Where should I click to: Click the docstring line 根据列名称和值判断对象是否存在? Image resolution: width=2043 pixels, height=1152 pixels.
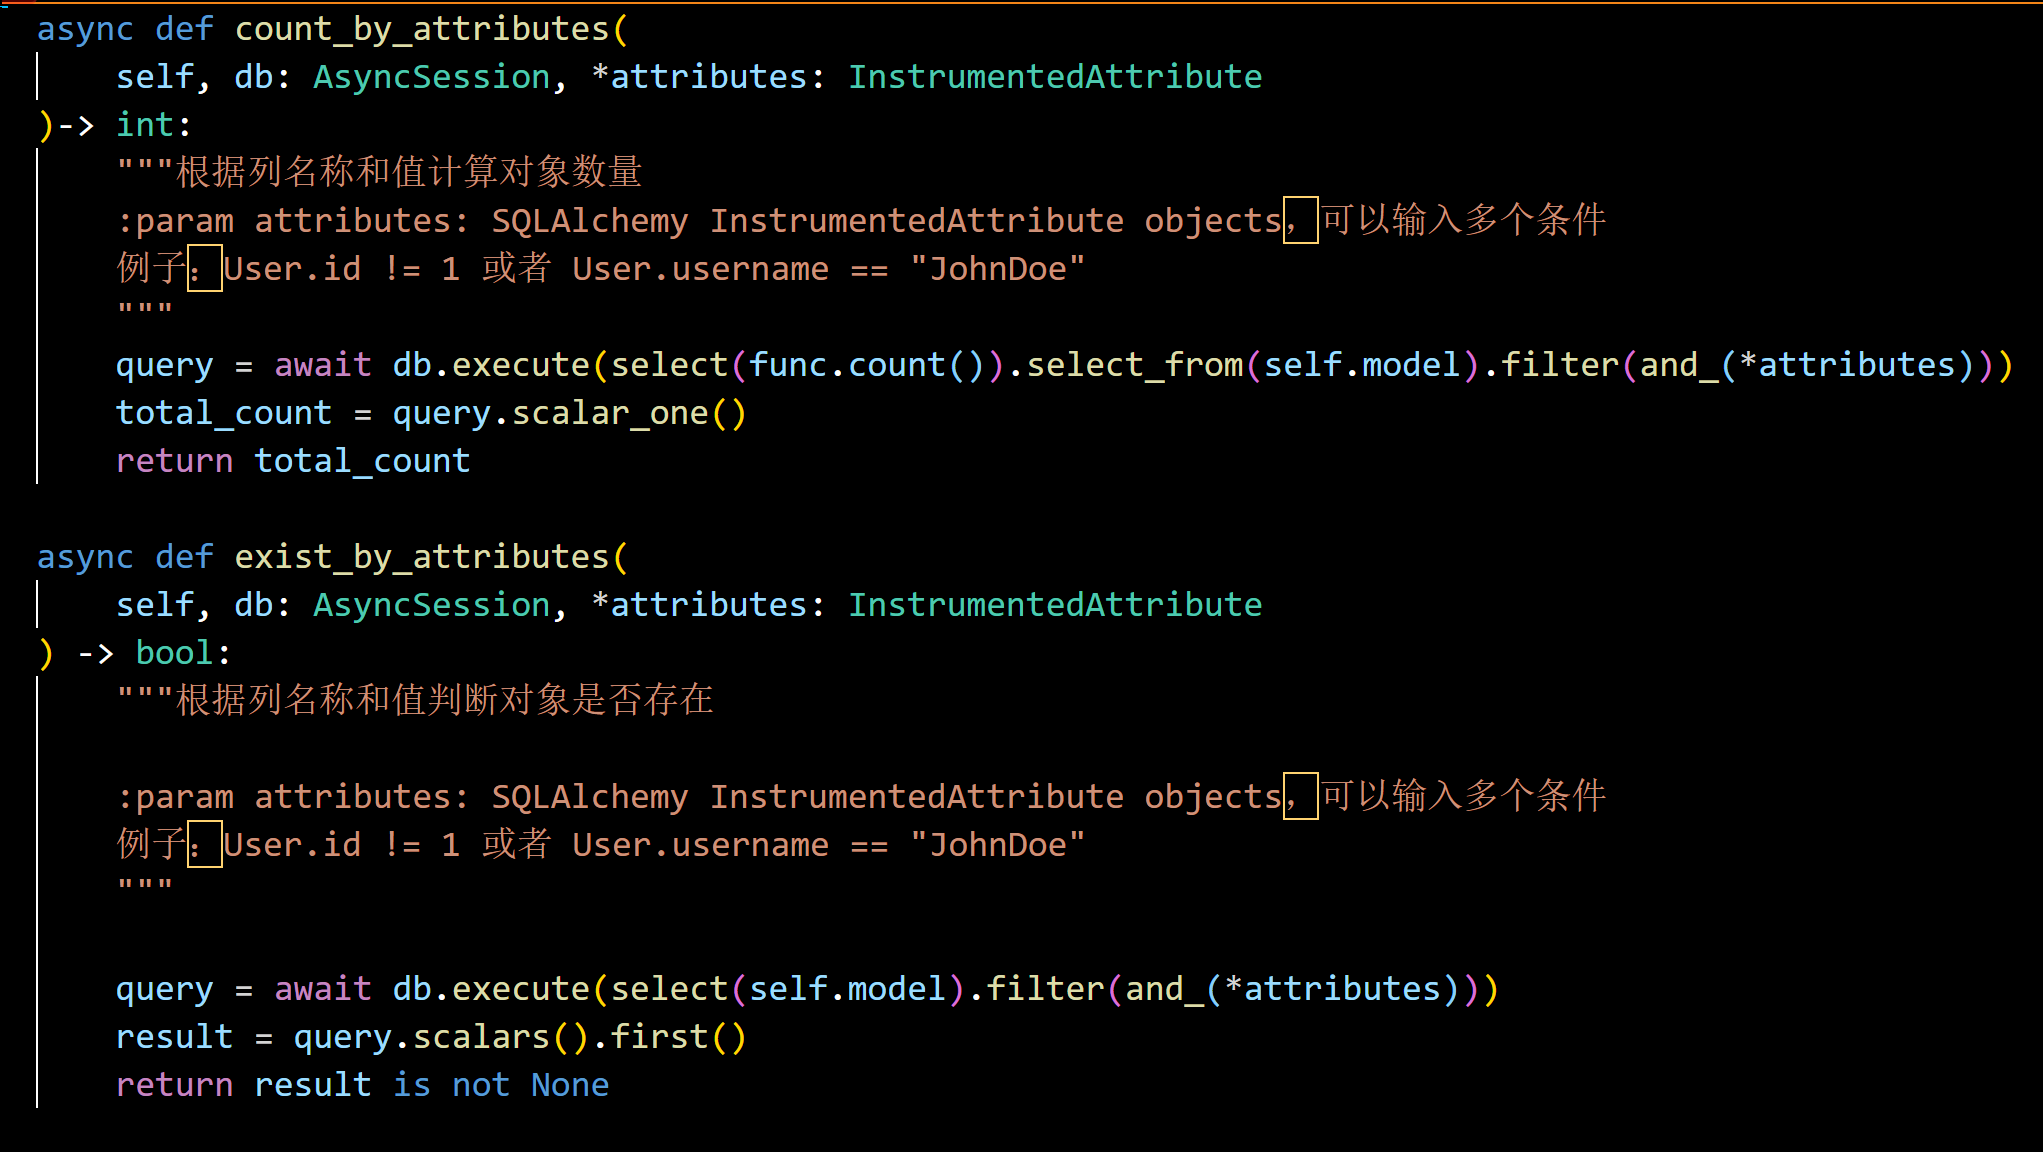coord(445,700)
